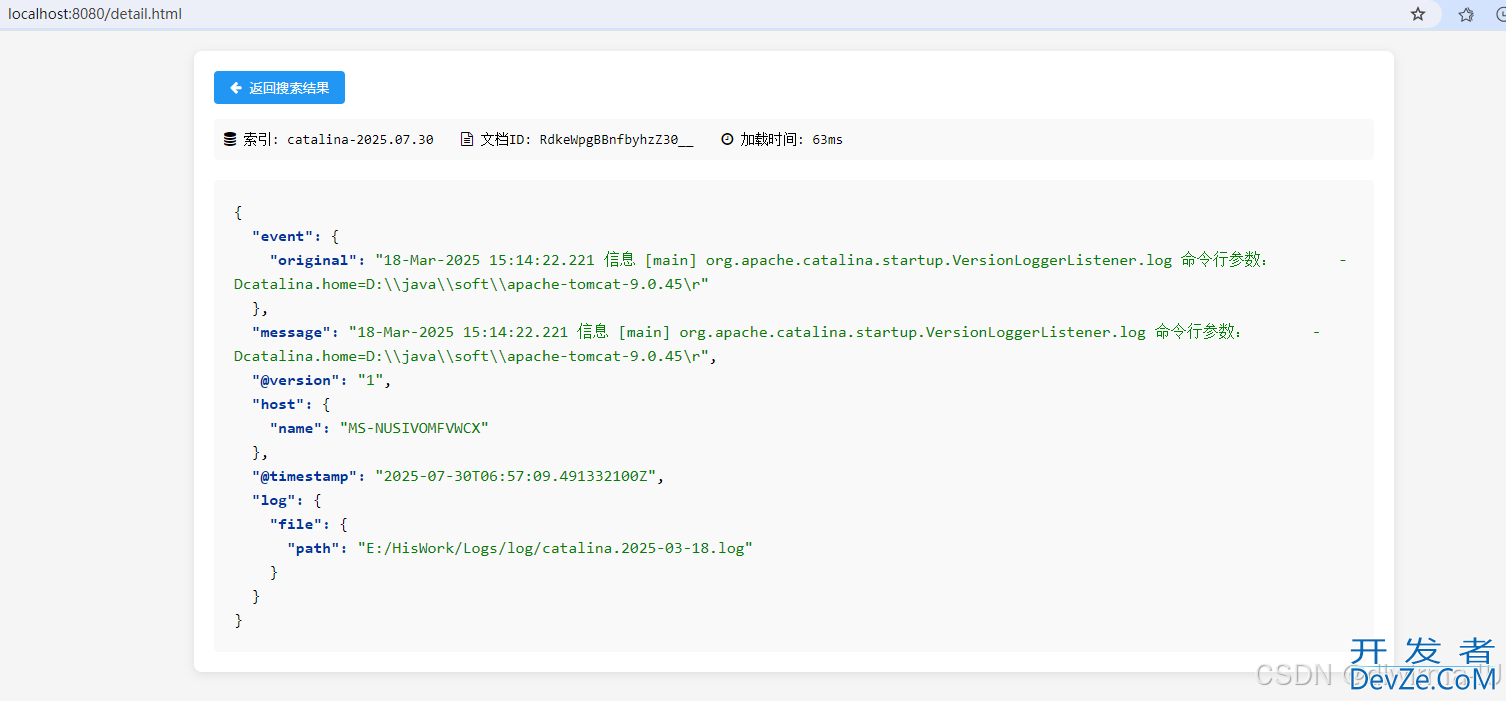Click the "log" JSON key
1506x701 pixels.
274,500
